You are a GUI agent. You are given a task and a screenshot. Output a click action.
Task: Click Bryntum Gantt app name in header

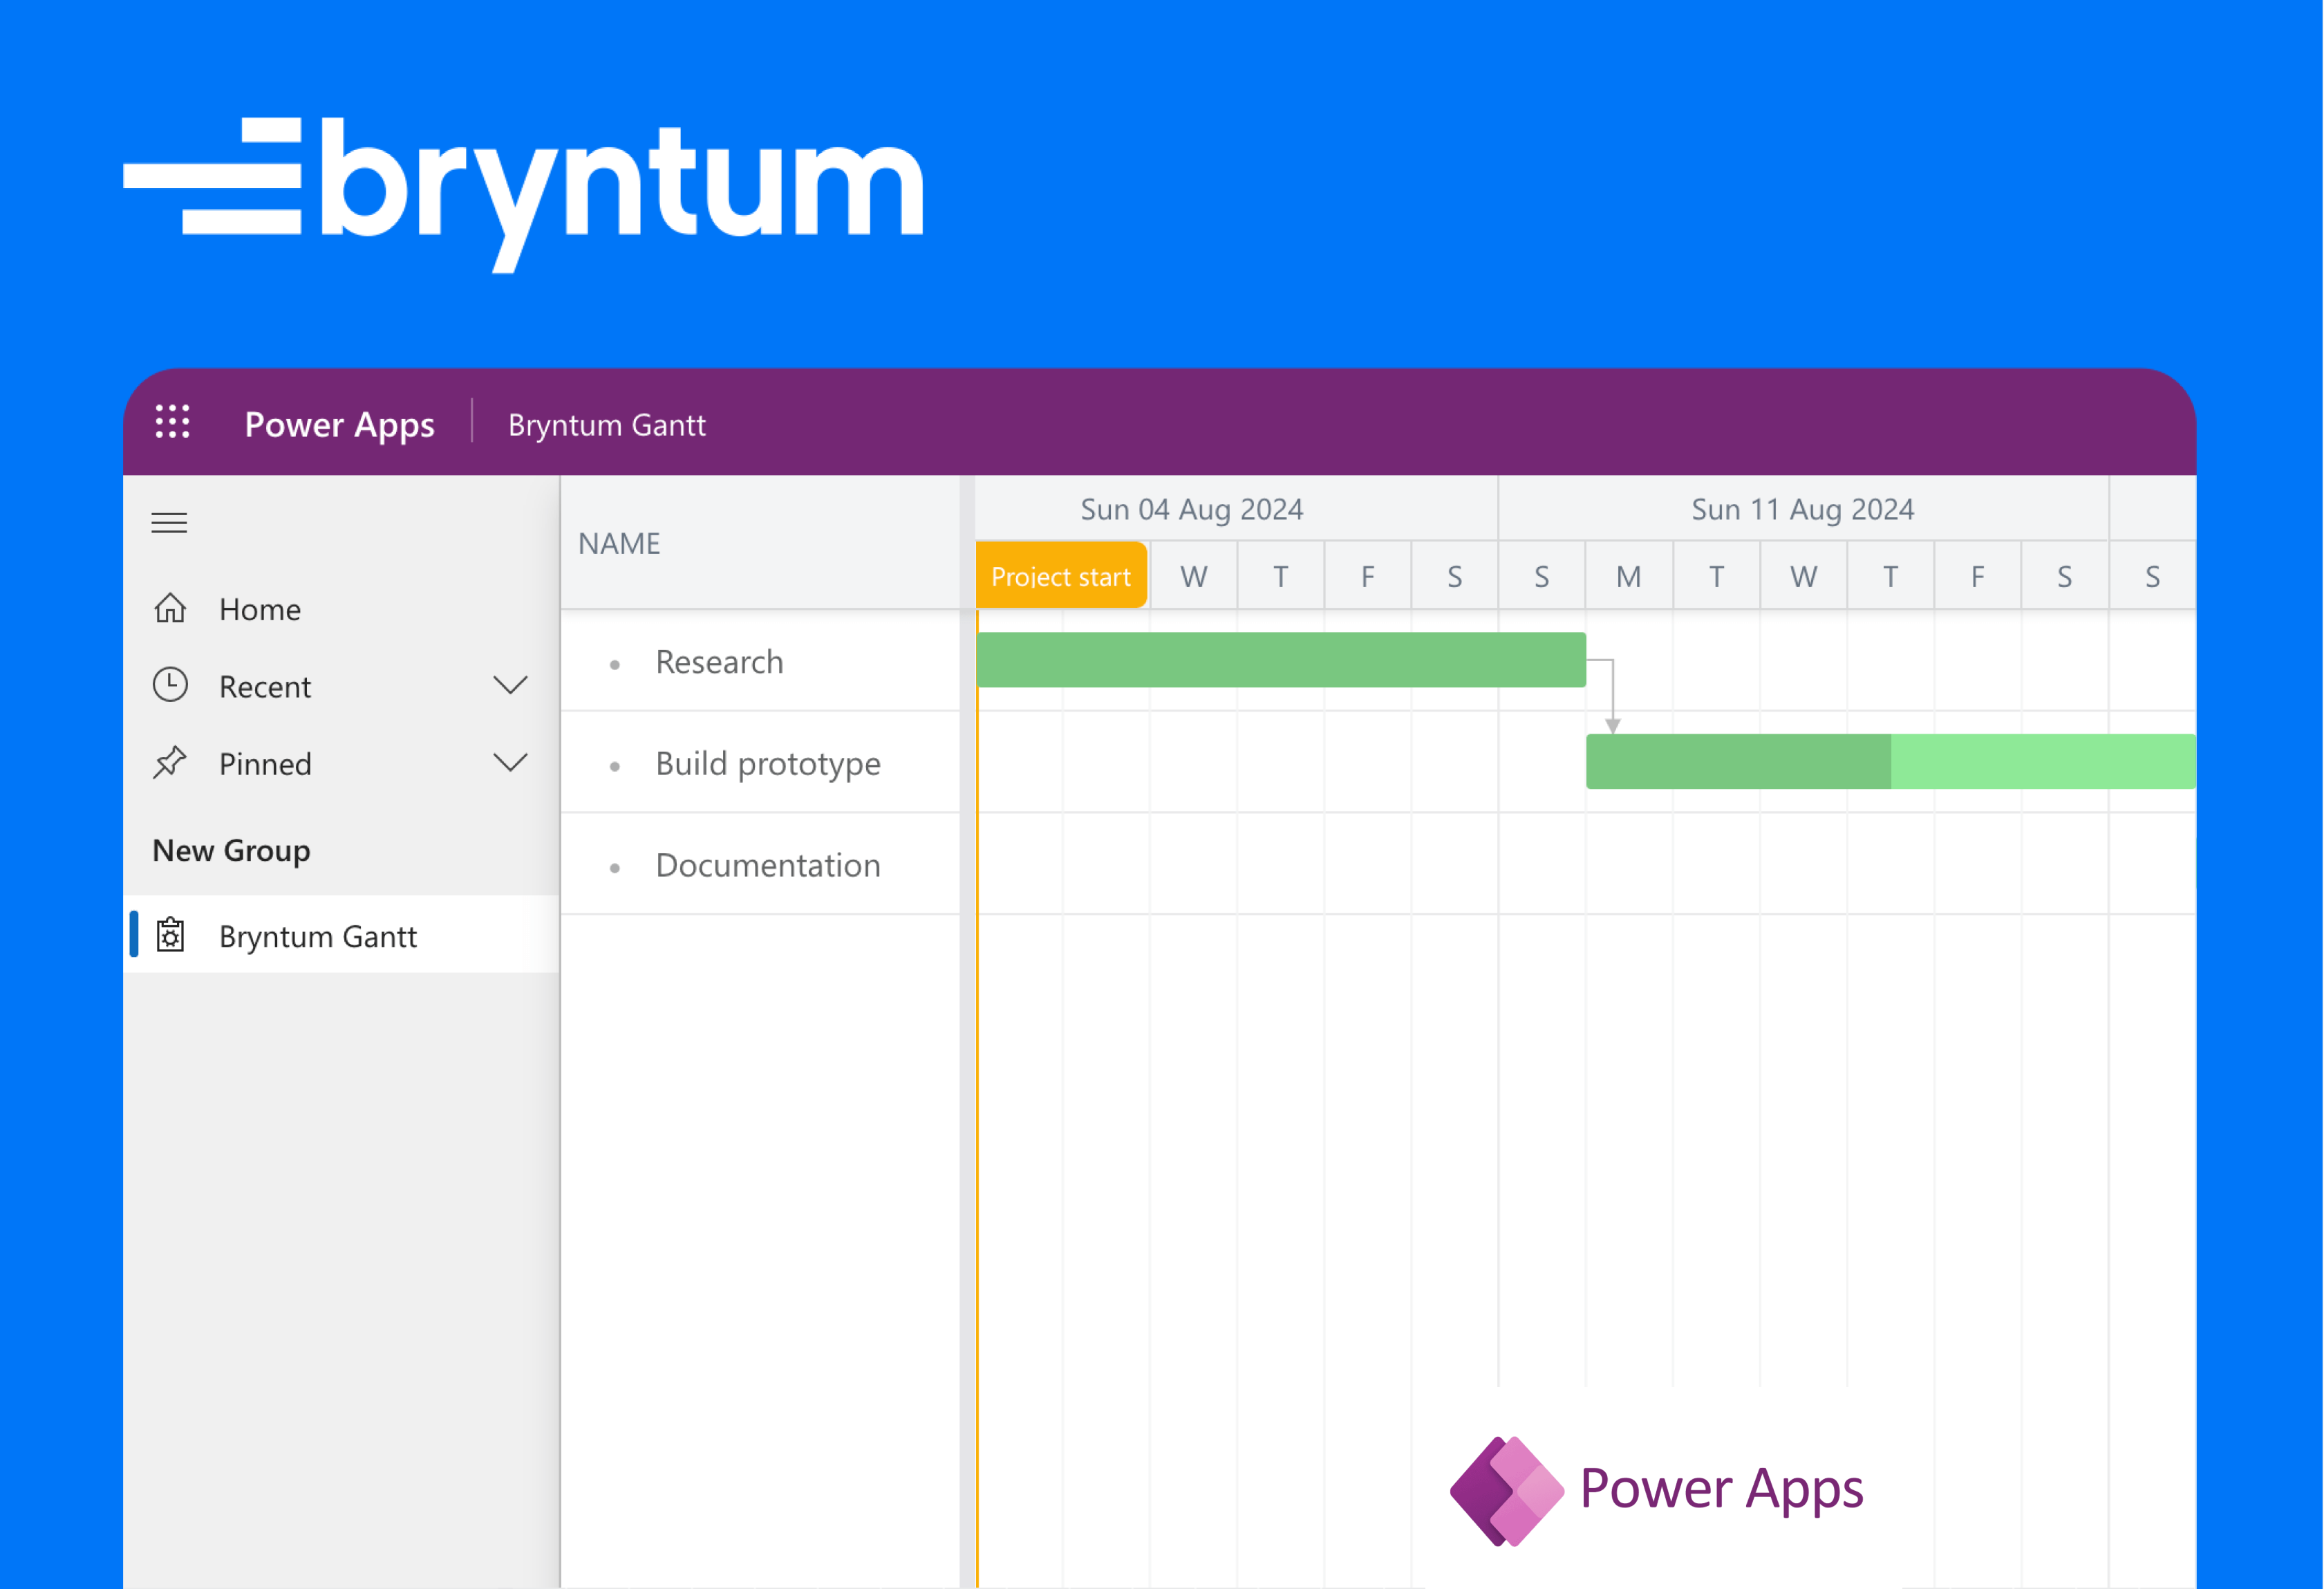(607, 425)
